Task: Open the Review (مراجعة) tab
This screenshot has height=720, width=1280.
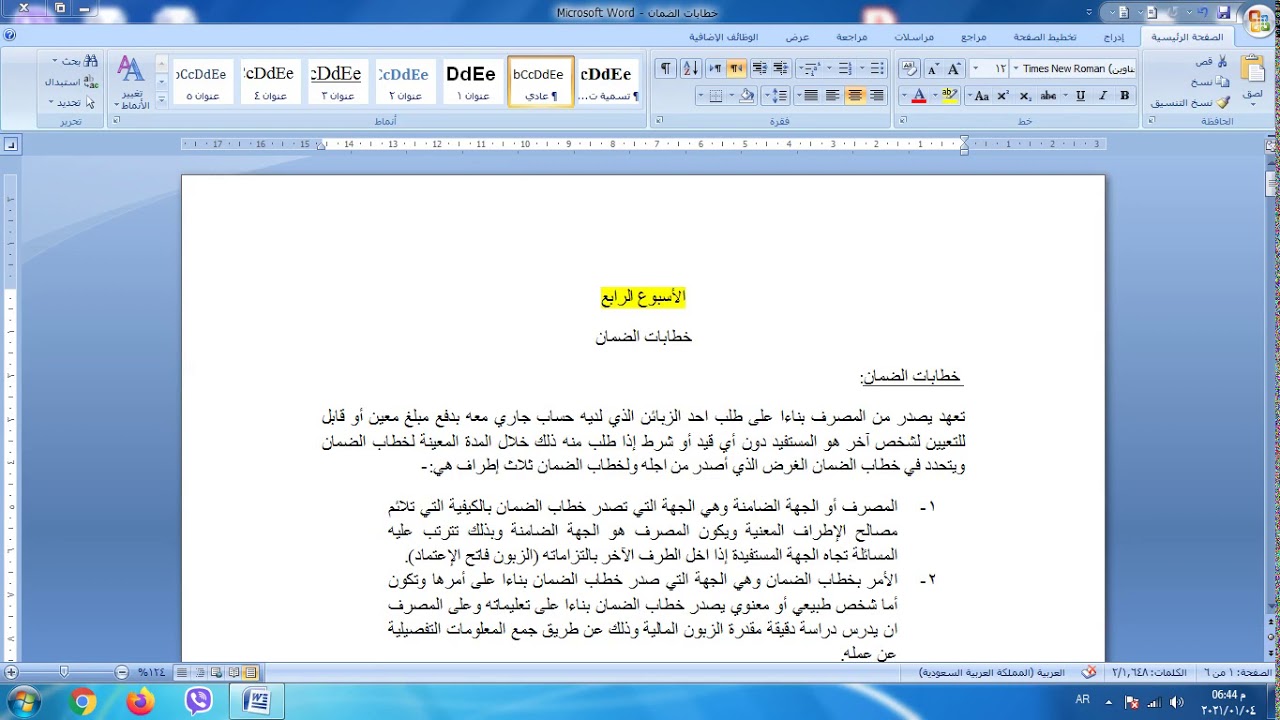Action: click(x=851, y=37)
